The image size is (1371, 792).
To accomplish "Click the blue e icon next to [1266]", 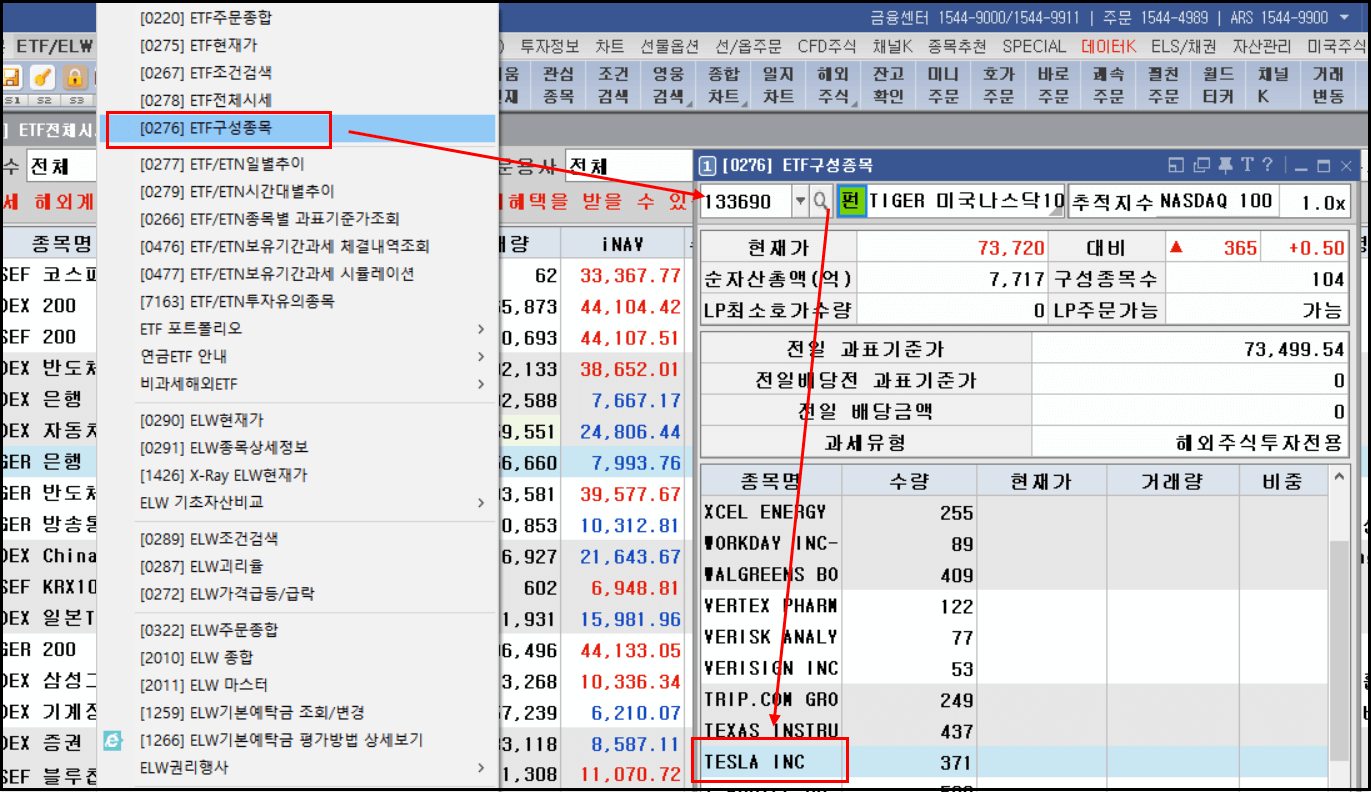I will tap(114, 741).
